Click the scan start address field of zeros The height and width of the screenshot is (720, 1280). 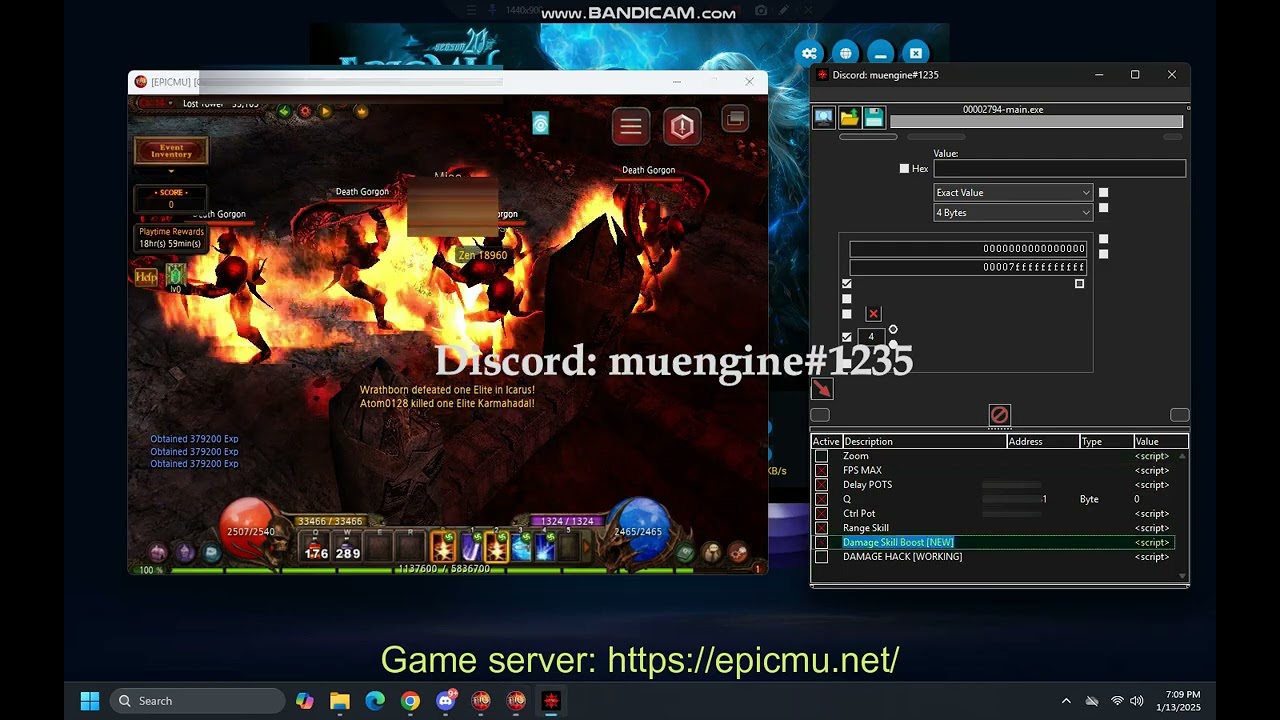(x=967, y=248)
